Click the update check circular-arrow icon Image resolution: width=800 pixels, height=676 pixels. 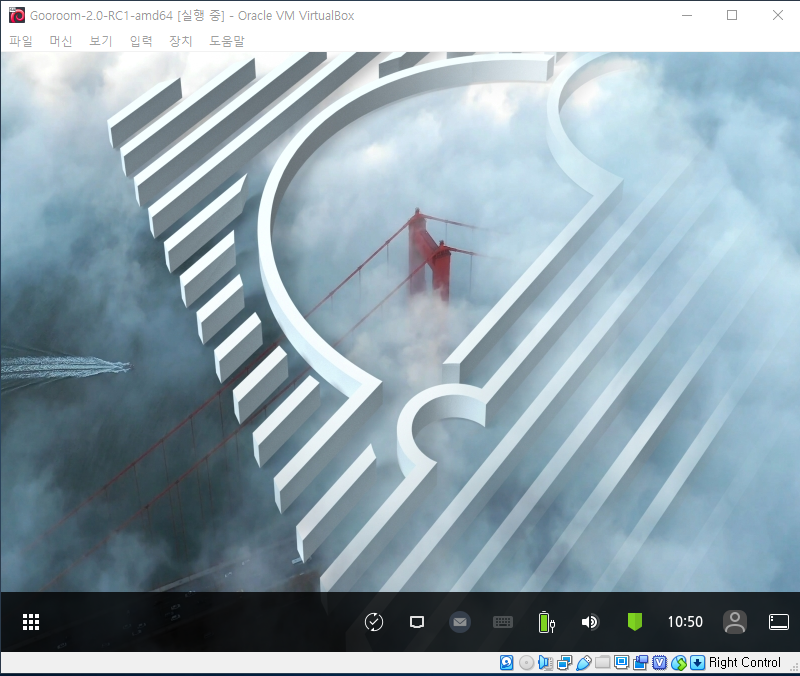[x=374, y=622]
